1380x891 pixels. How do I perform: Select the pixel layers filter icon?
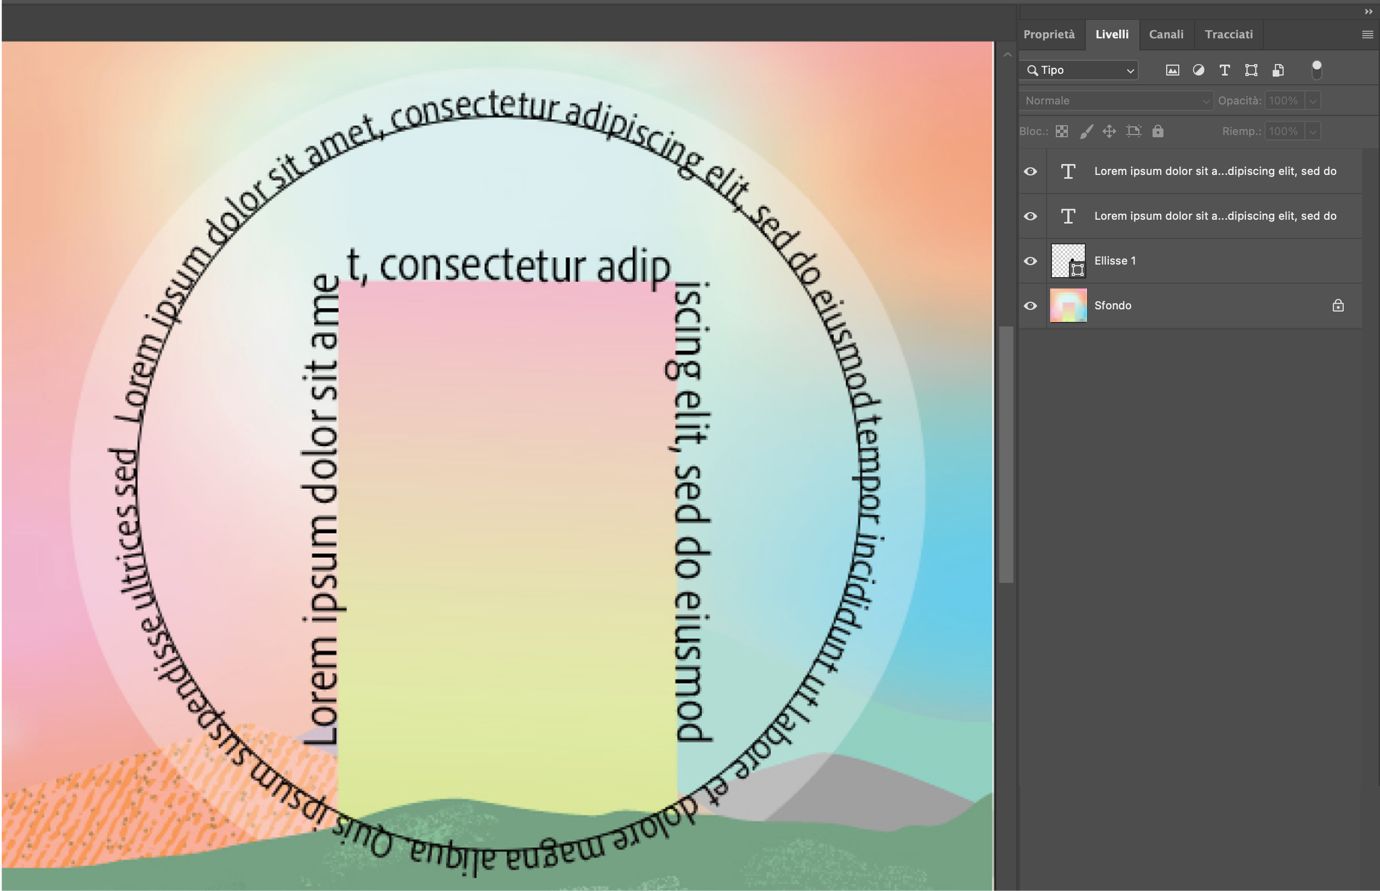1171,70
